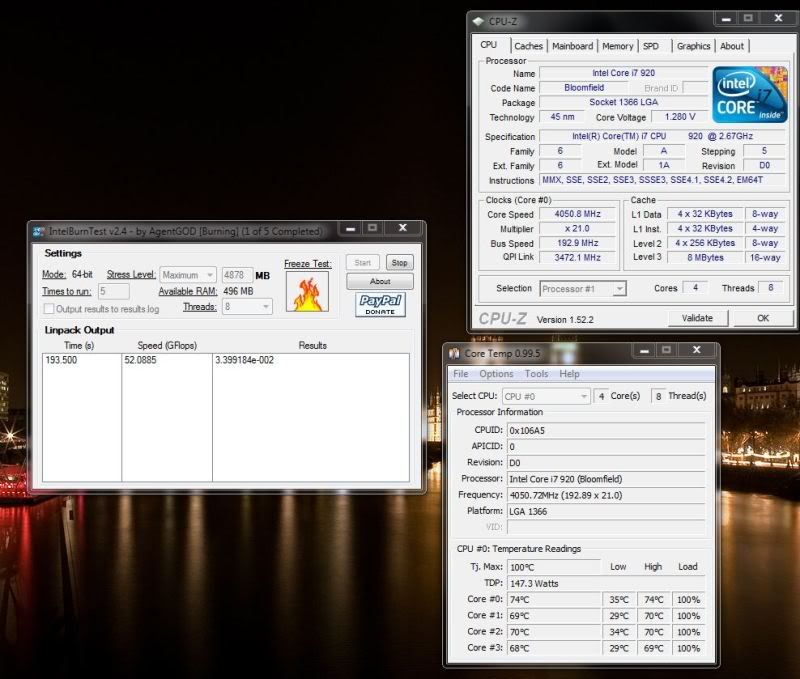Switch to the Memory tab
This screenshot has width=800, height=679.
pos(617,46)
